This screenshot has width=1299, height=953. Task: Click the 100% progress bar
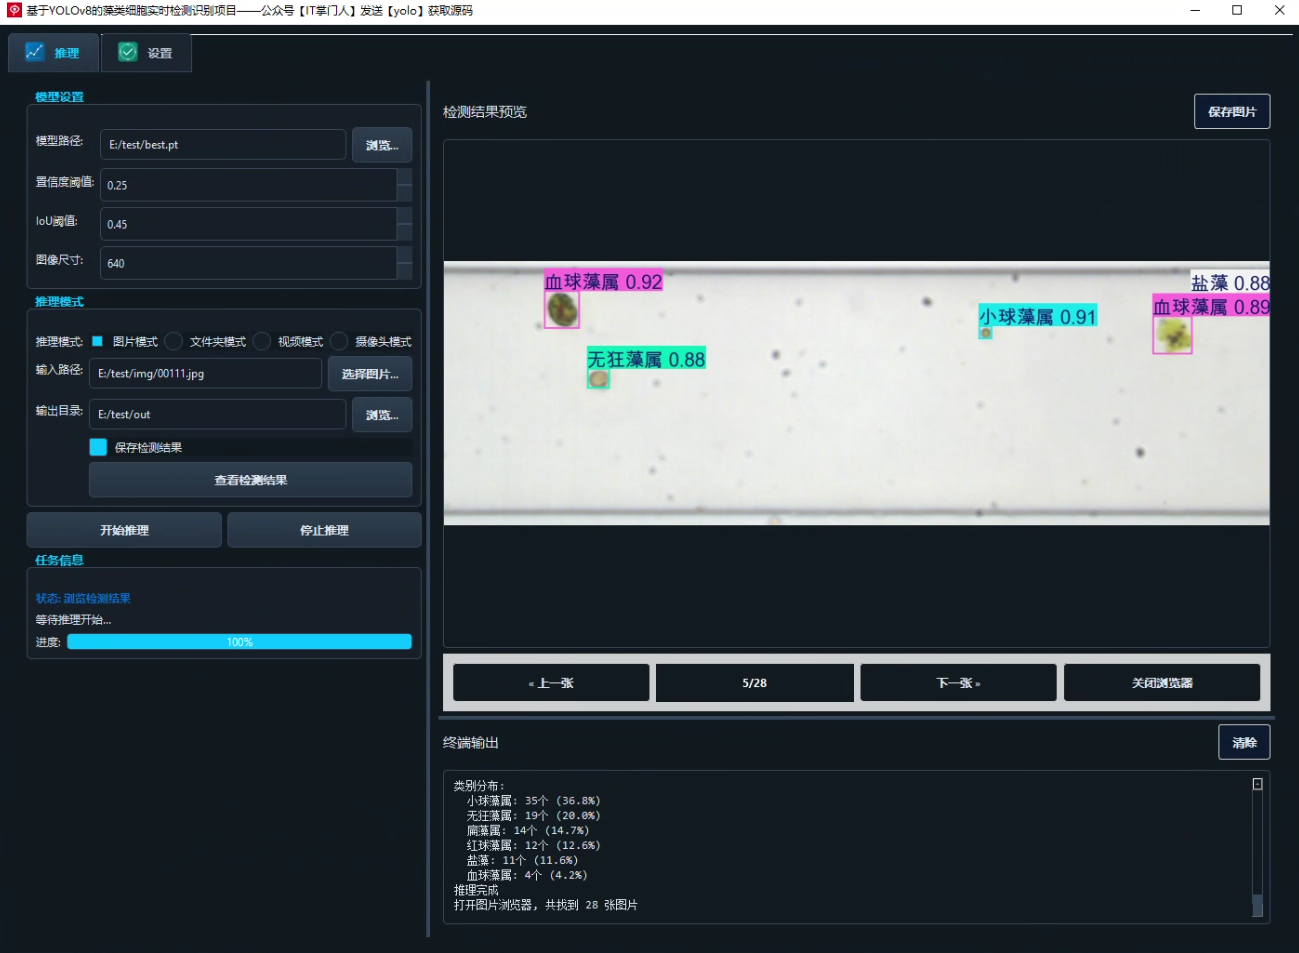click(x=239, y=642)
